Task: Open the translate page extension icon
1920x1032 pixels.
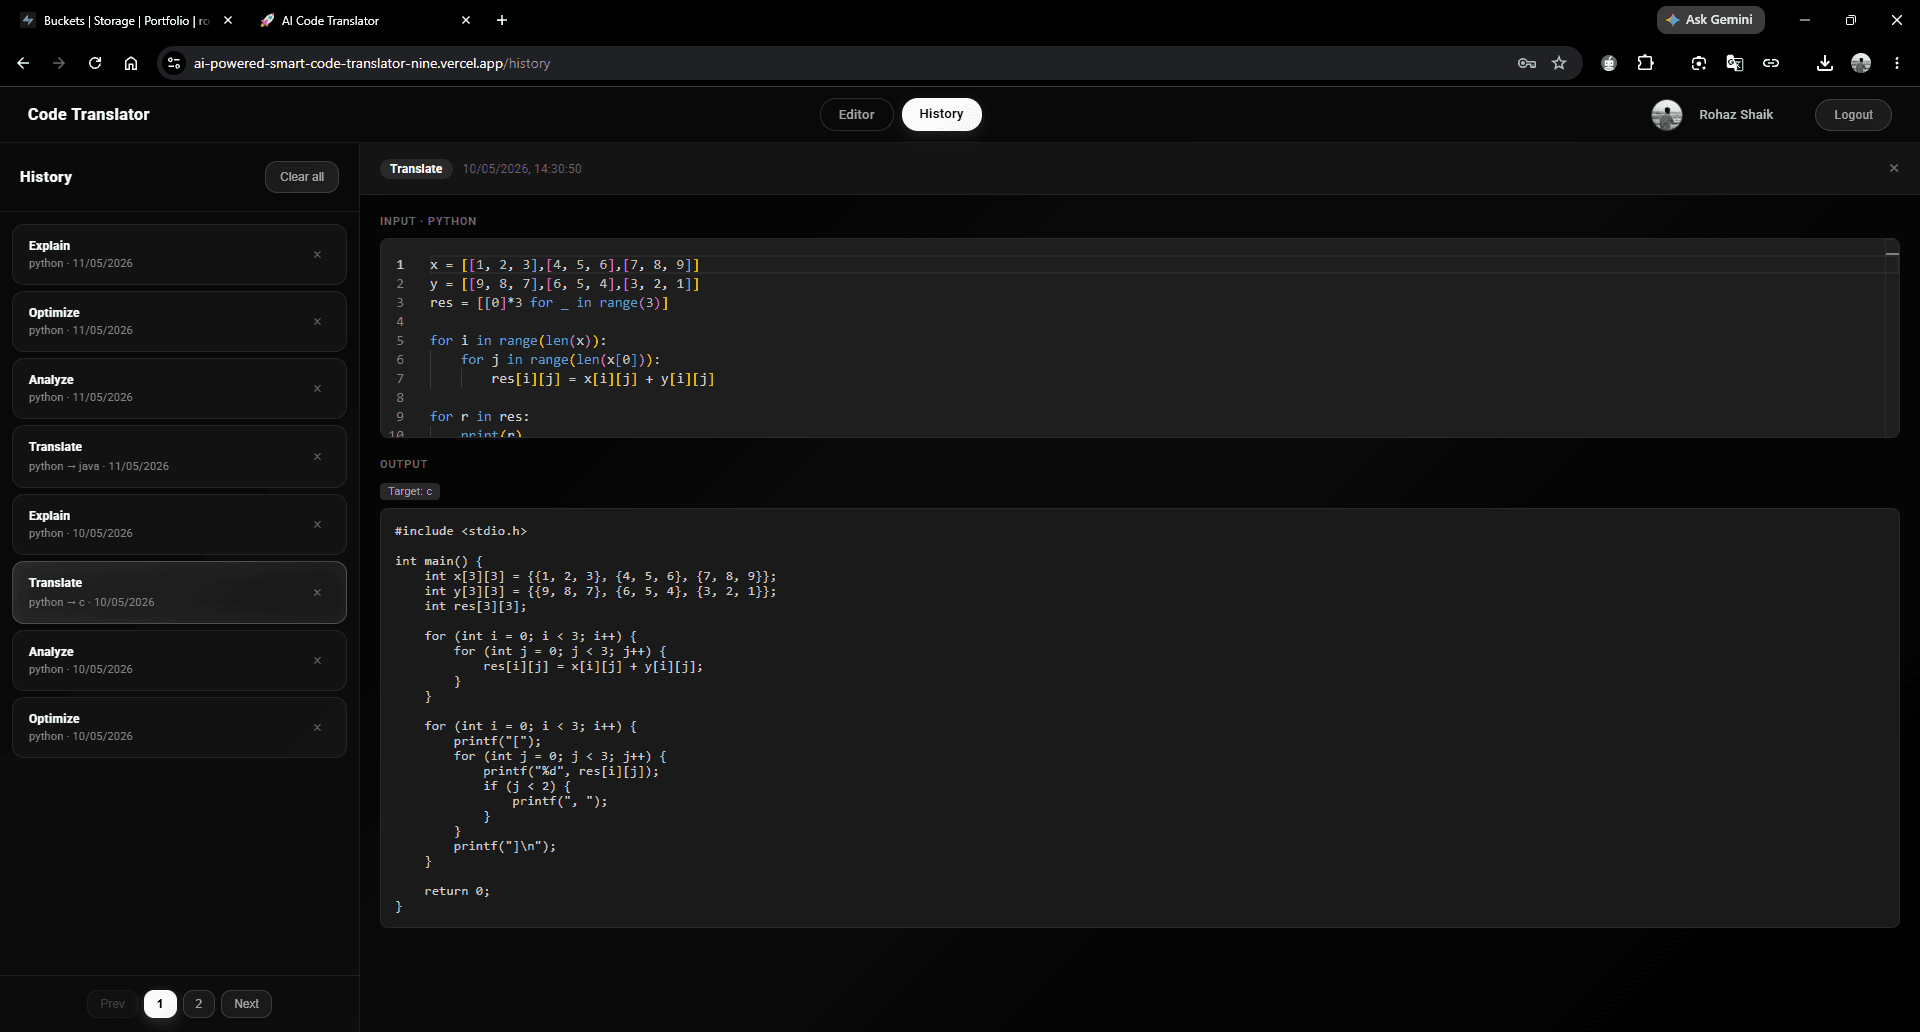Action: (x=1735, y=63)
